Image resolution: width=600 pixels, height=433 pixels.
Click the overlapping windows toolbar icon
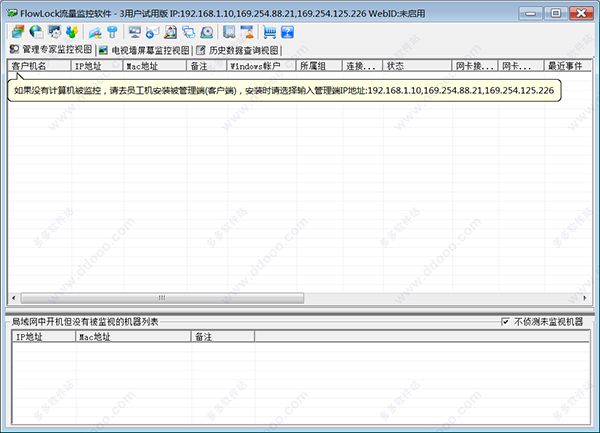coord(189,32)
